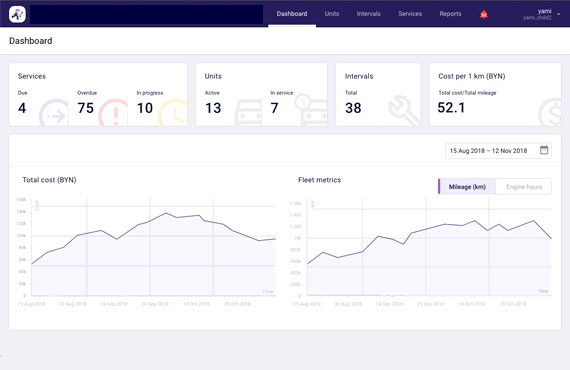Switch fleet metrics to Mileage (km)

pyautogui.click(x=467, y=187)
